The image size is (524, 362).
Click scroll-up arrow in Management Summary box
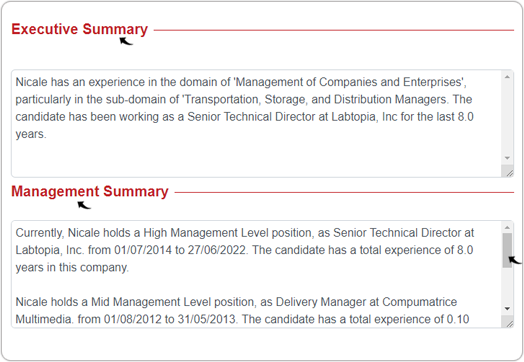pyautogui.click(x=507, y=228)
